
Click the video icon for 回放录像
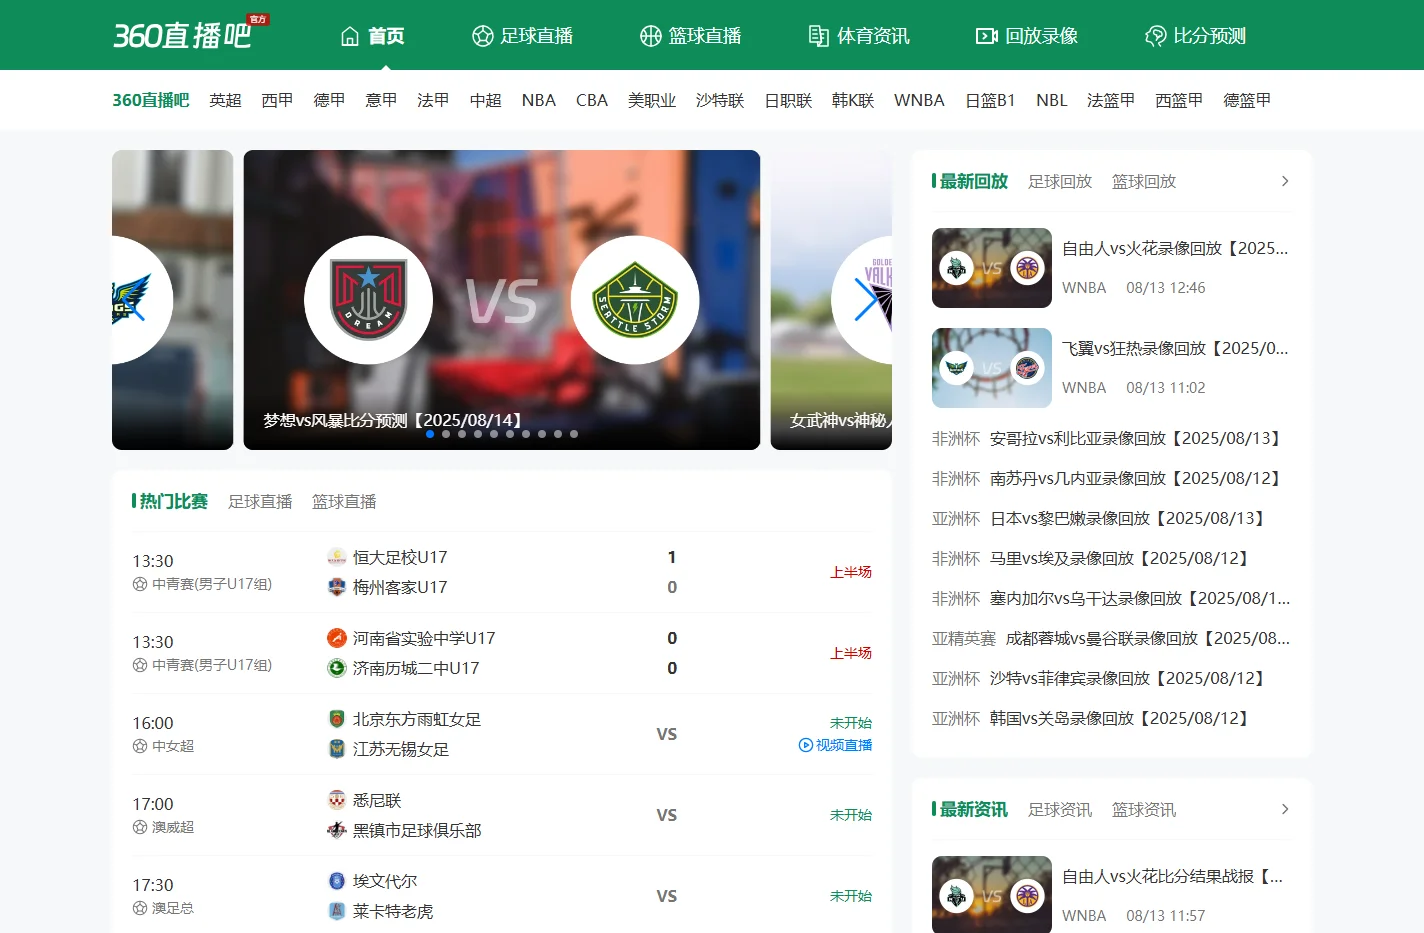pyautogui.click(x=987, y=36)
